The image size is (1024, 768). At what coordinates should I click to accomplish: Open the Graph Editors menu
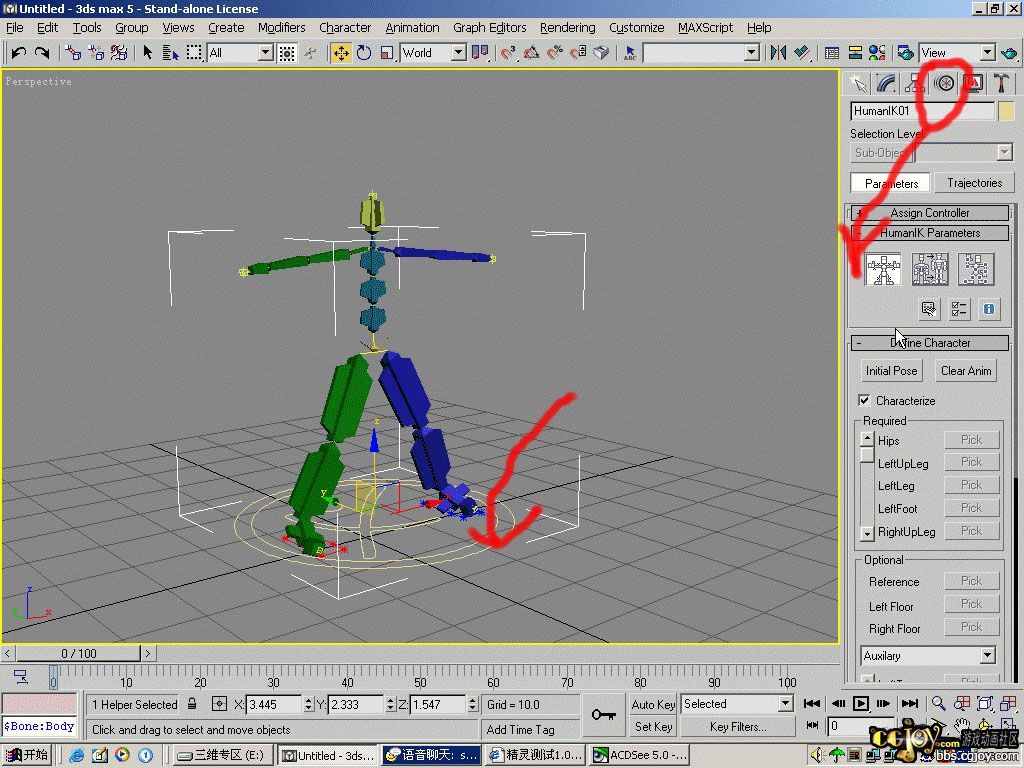click(489, 28)
